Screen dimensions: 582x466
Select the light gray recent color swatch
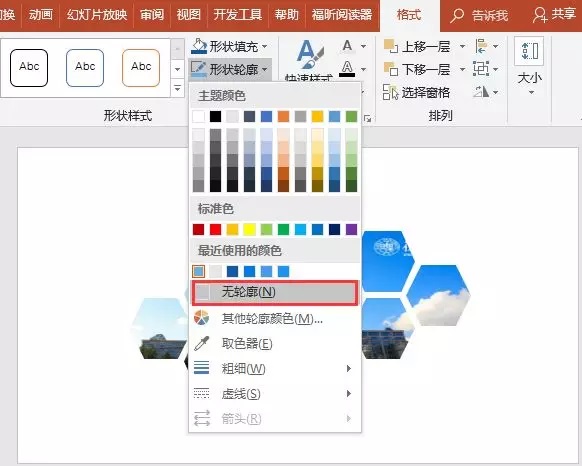coord(215,271)
